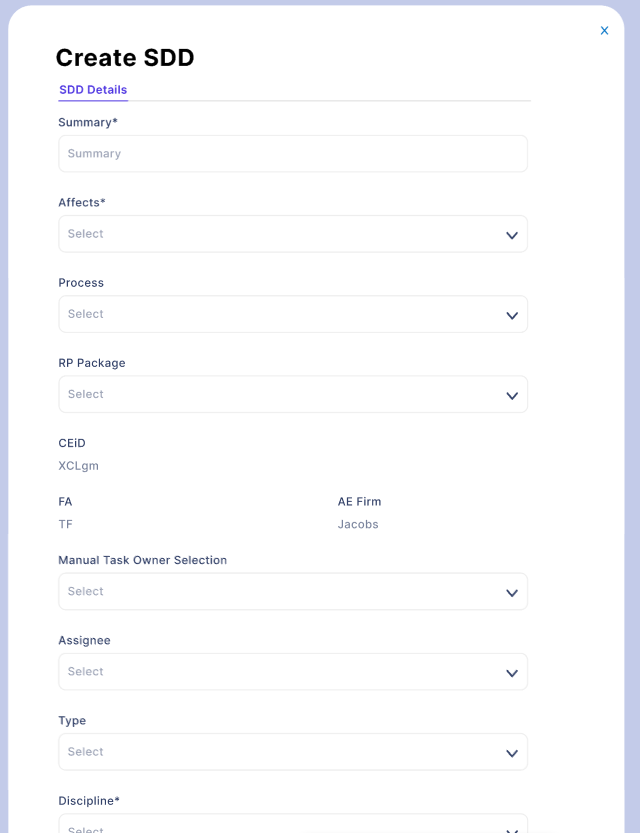Open Manual Task Owner Selection select box
Image resolution: width=640 pixels, height=833 pixels.
pyautogui.click(x=86, y=591)
